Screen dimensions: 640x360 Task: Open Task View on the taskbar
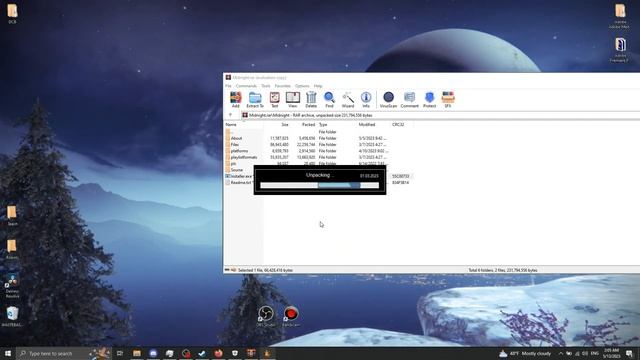click(120, 353)
